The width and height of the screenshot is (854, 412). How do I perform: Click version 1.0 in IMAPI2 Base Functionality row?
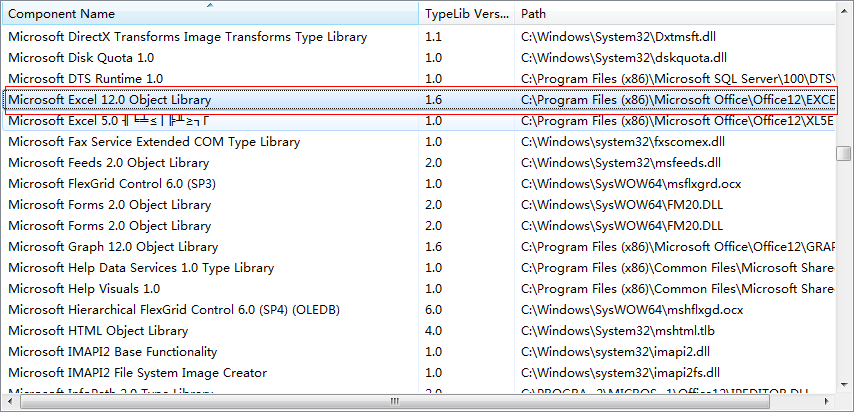(x=433, y=352)
